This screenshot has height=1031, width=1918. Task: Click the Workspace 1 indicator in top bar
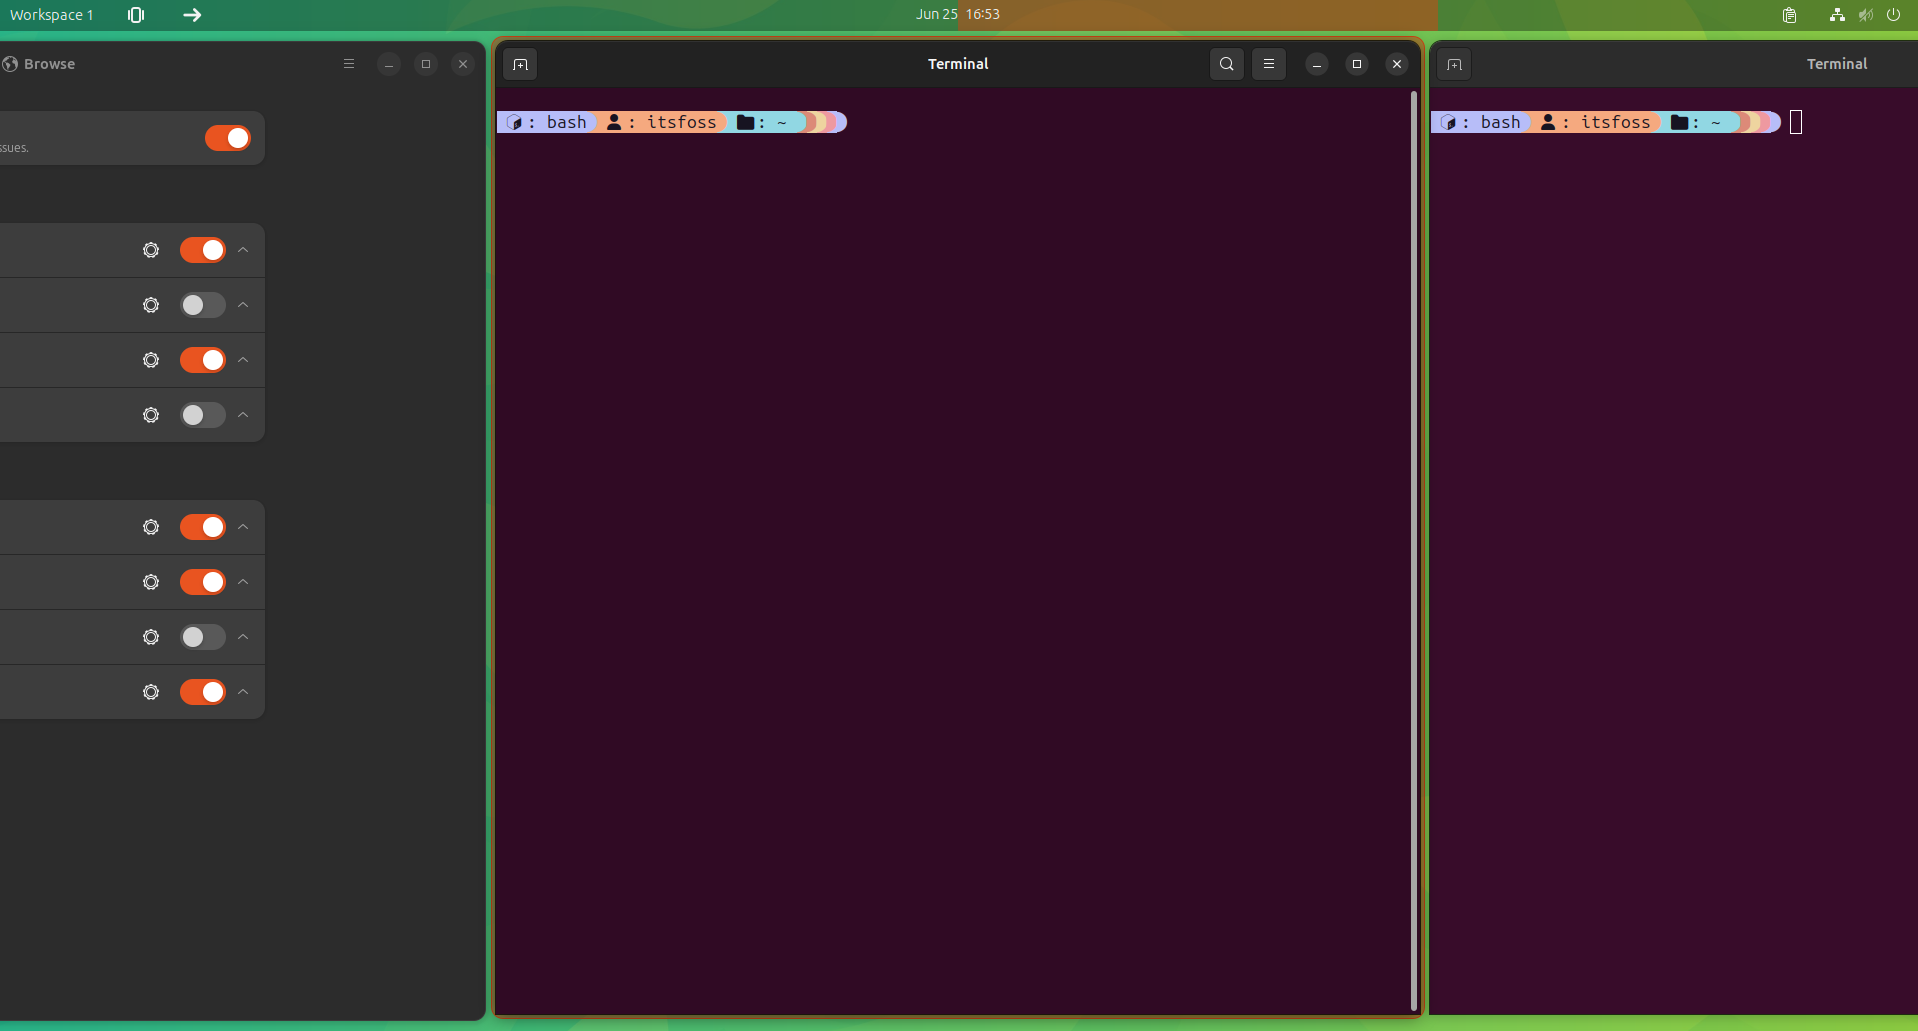pyautogui.click(x=51, y=15)
